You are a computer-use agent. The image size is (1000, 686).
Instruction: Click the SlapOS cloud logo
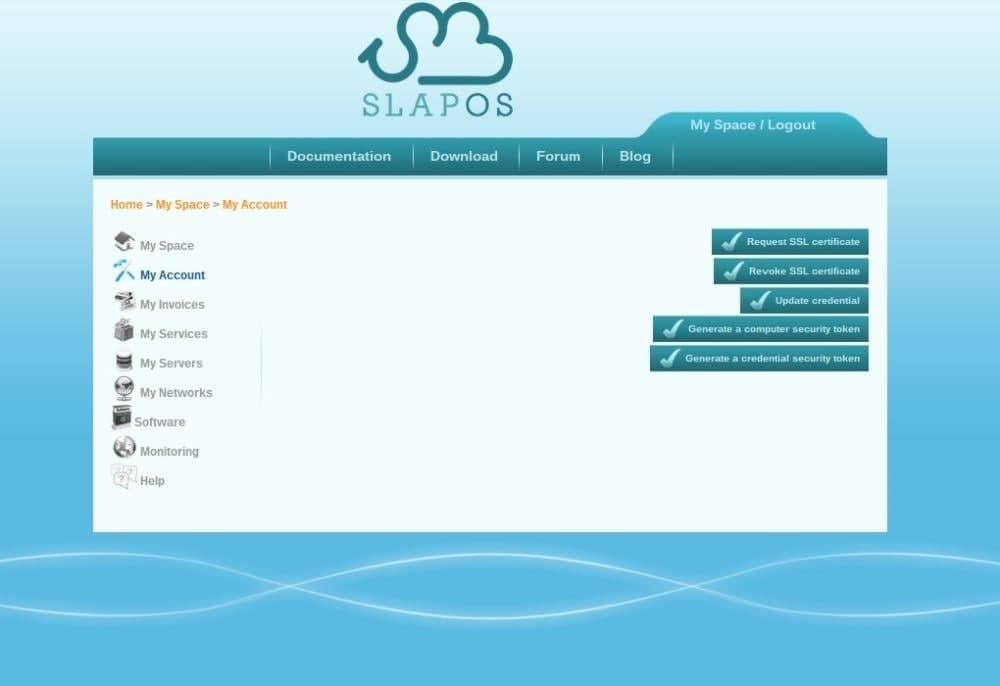(436, 43)
